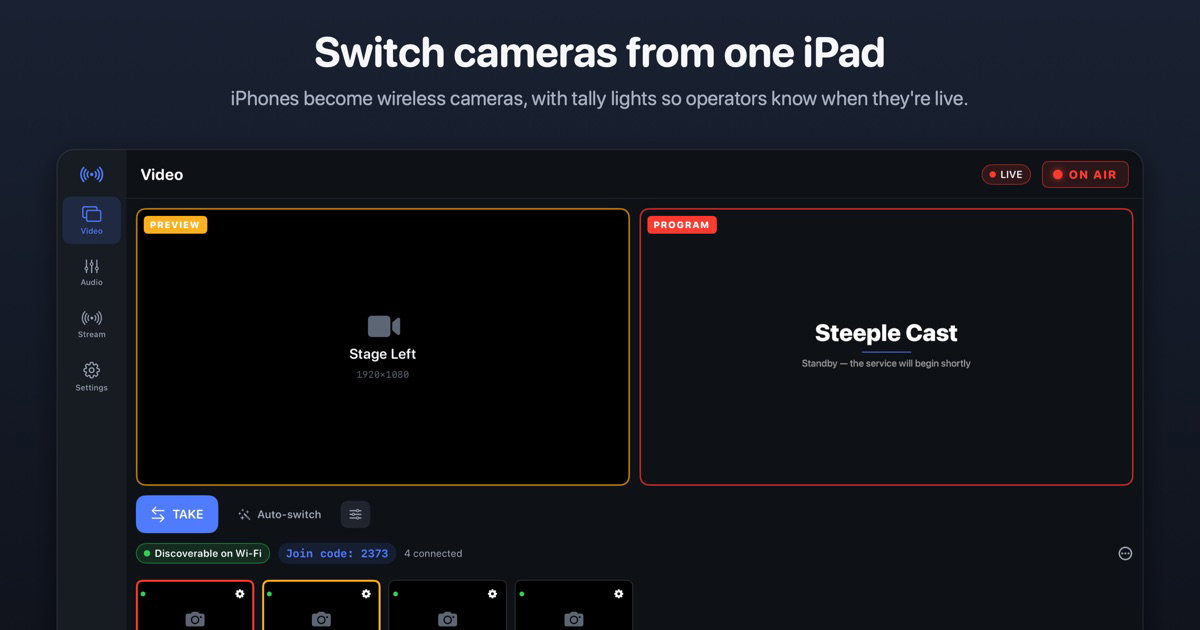
Task: Click the TAKE button
Action: click(177, 514)
